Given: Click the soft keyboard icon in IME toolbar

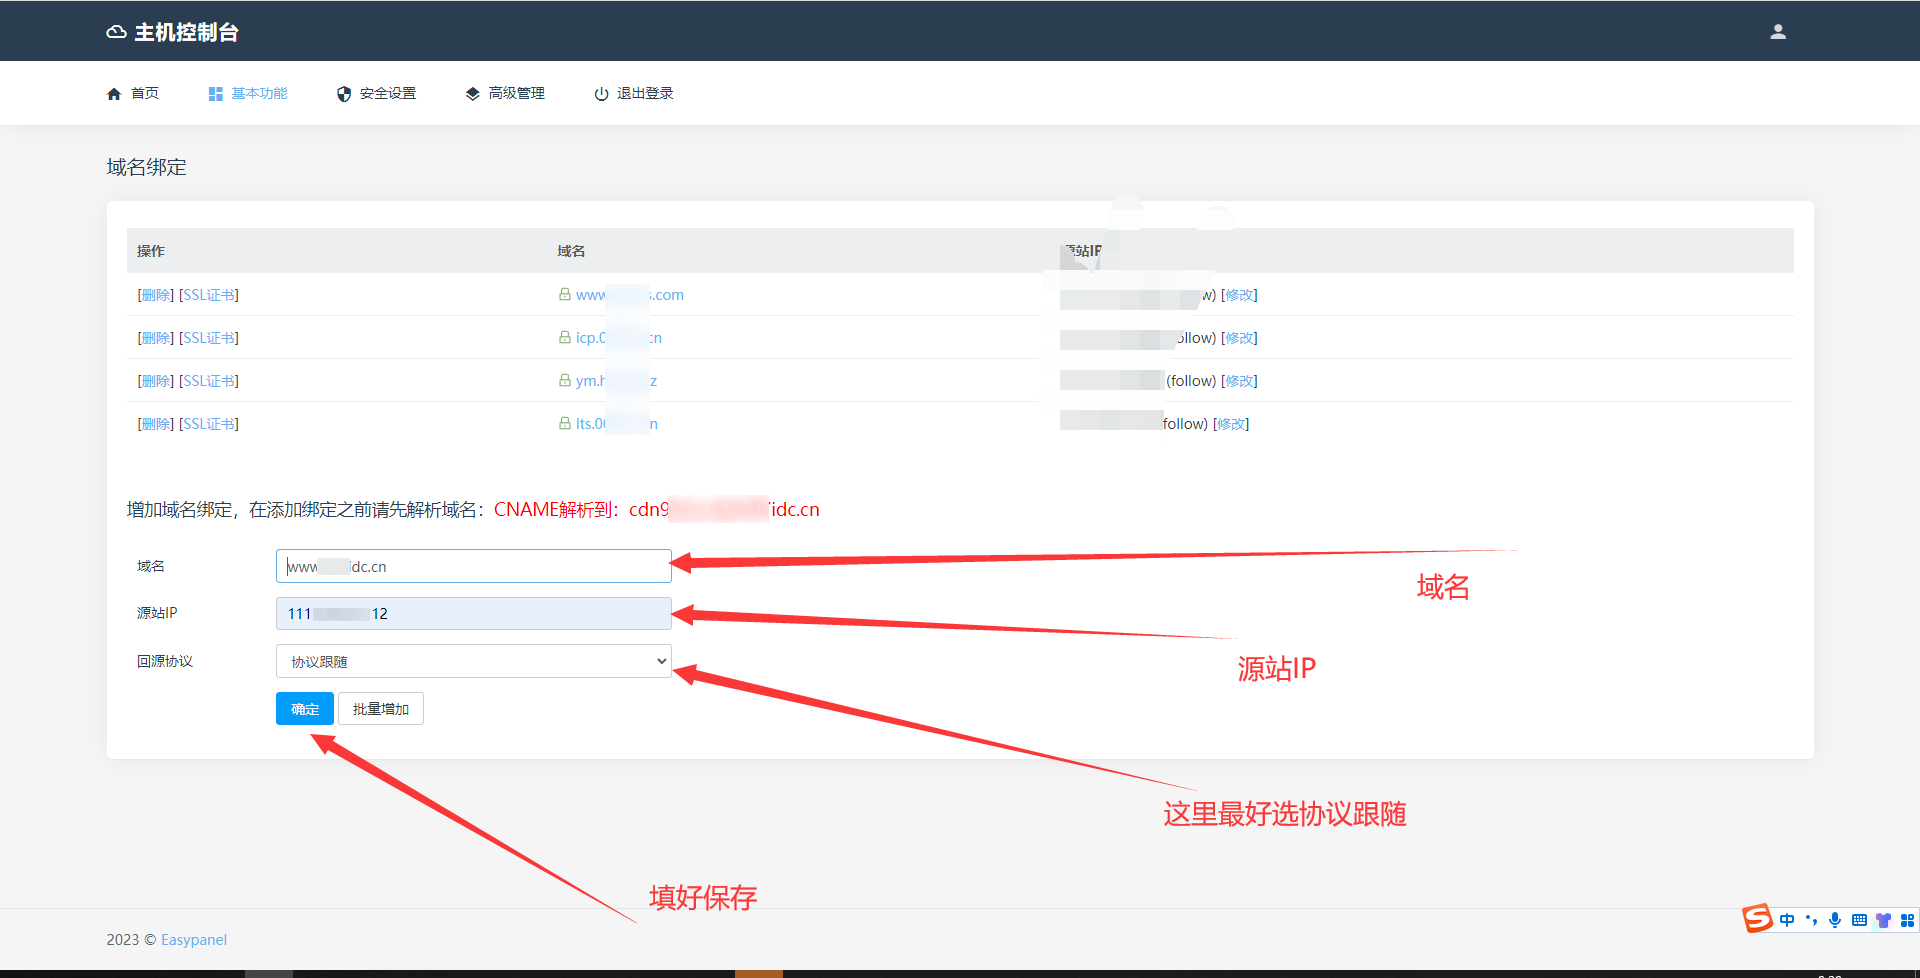Looking at the screenshot, I should tap(1859, 920).
